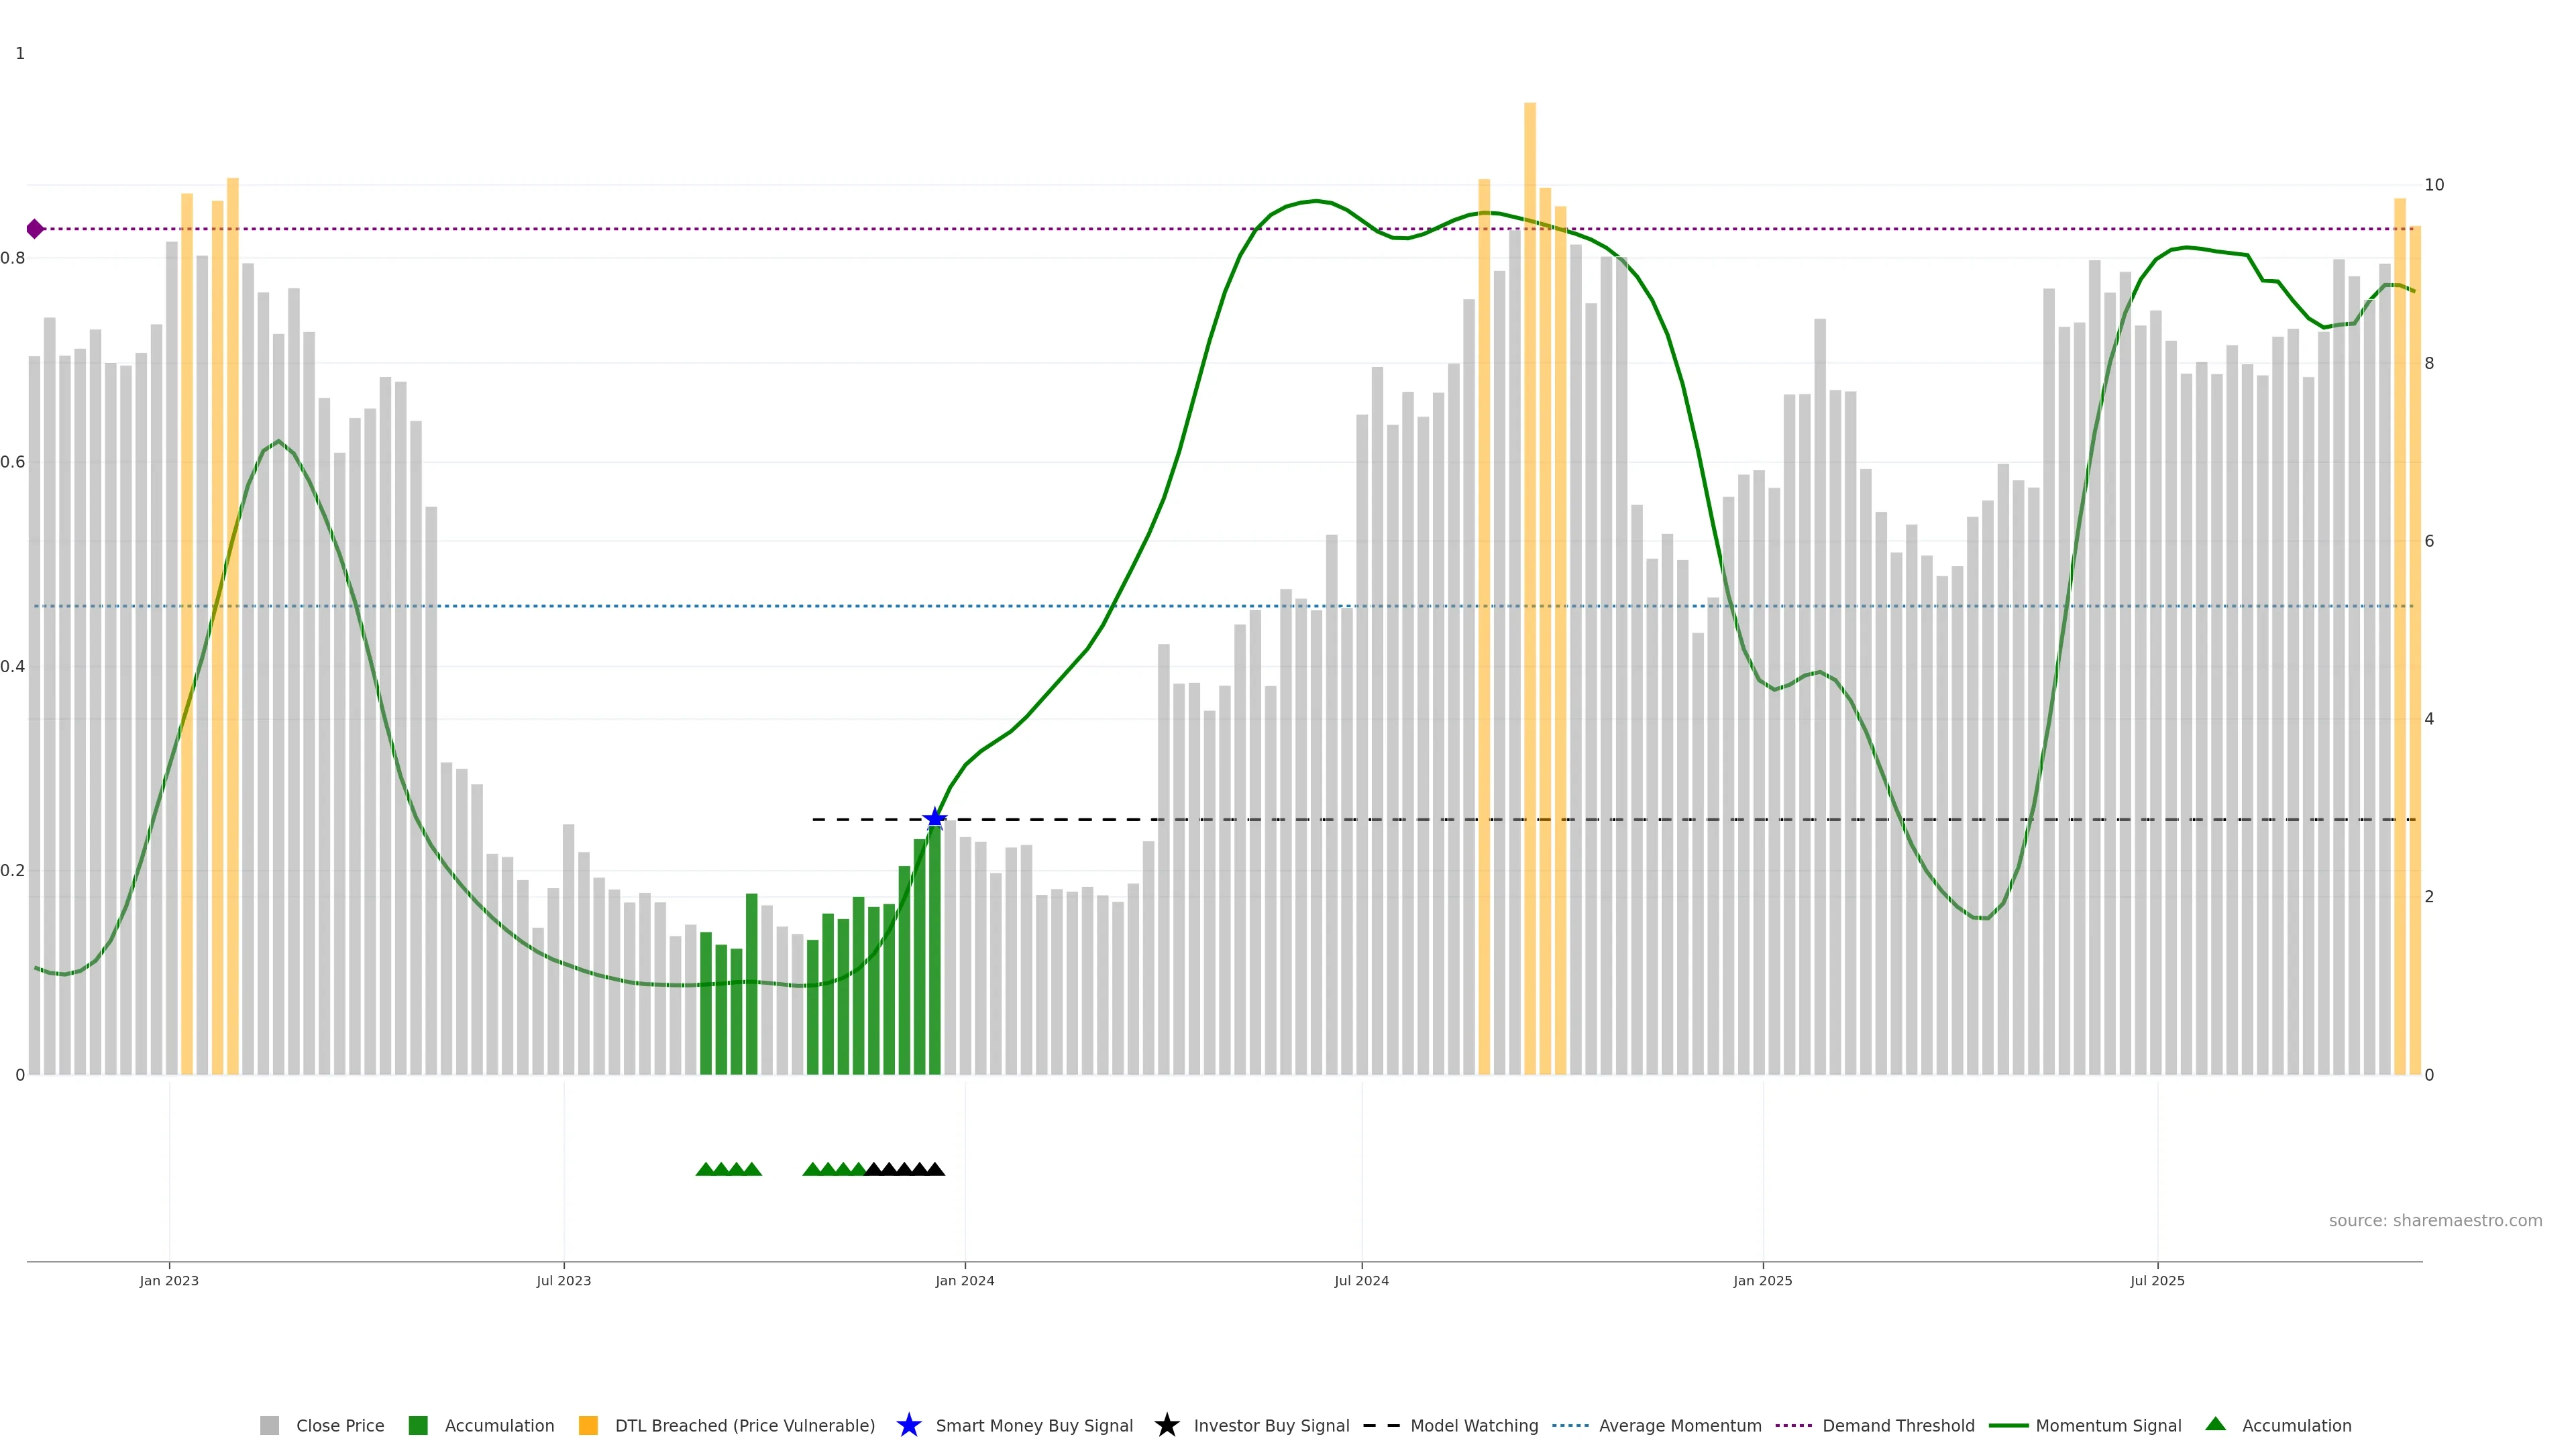Click the green Accumulation legend square
This screenshot has width=2576, height=1449.
[x=418, y=1425]
